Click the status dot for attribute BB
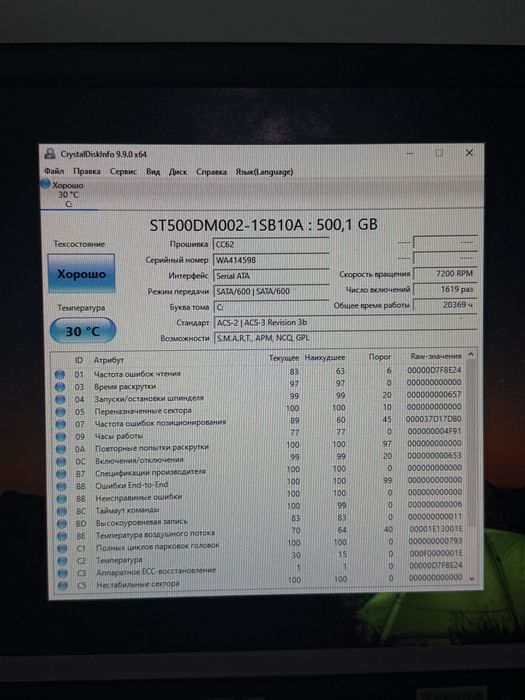The image size is (525, 700). (x=62, y=499)
